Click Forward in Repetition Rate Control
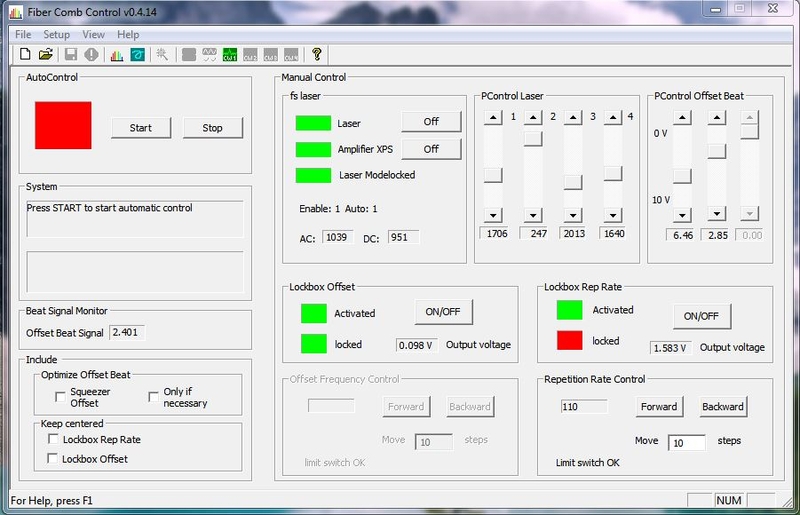 tap(659, 406)
